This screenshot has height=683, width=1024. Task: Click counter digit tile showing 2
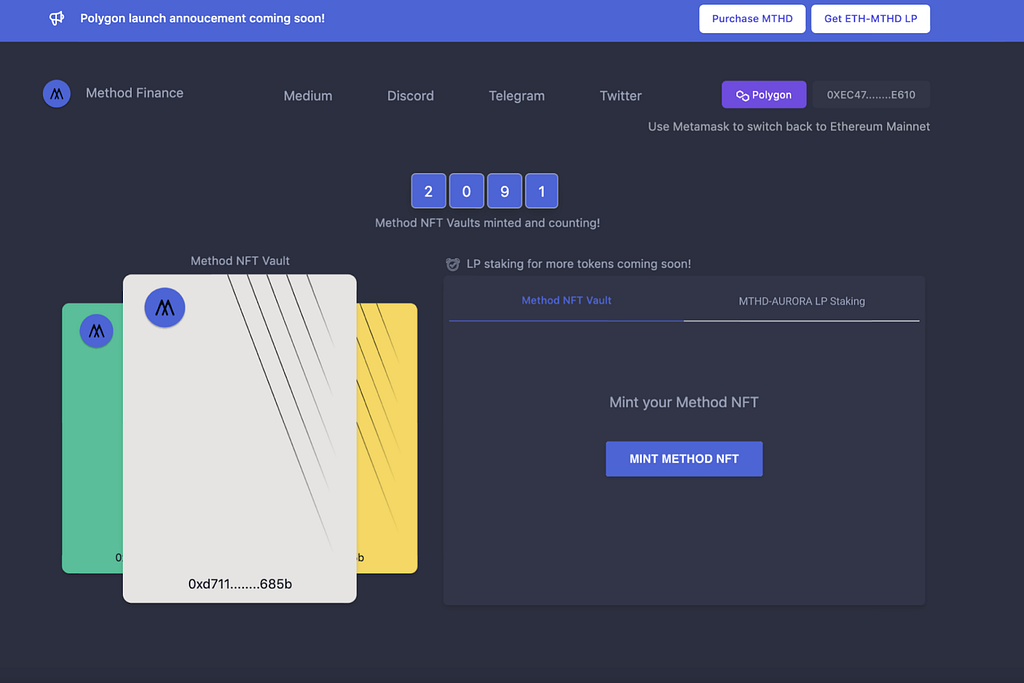[x=428, y=191]
